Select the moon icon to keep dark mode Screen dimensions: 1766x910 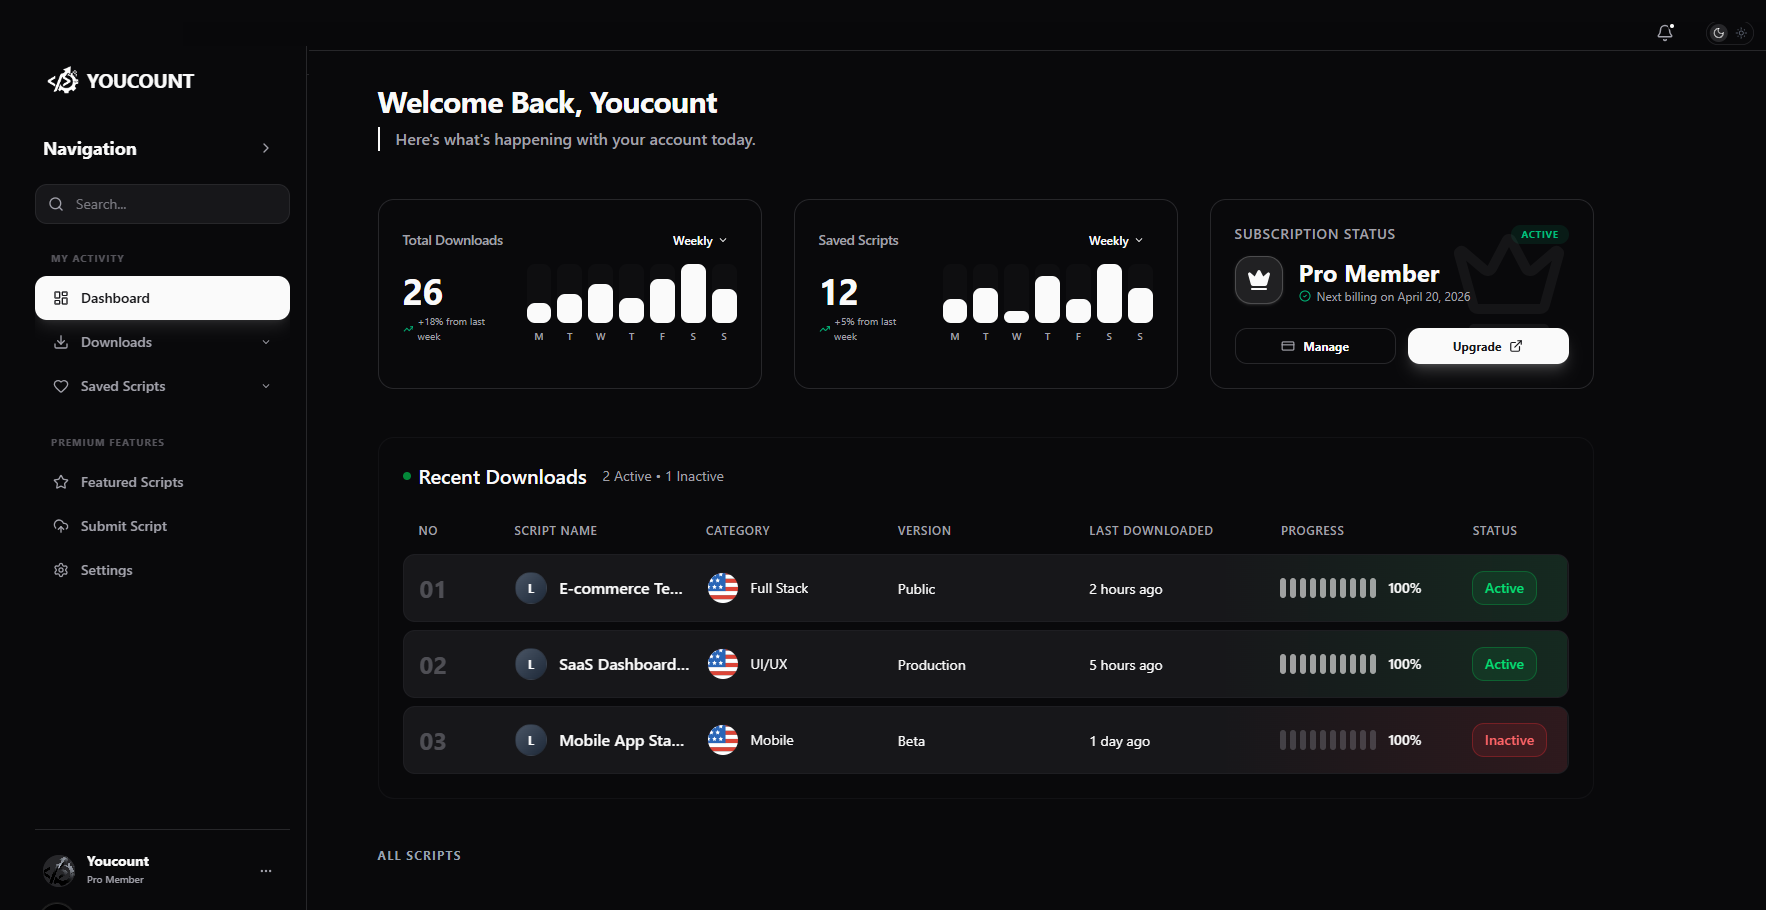pos(1718,32)
